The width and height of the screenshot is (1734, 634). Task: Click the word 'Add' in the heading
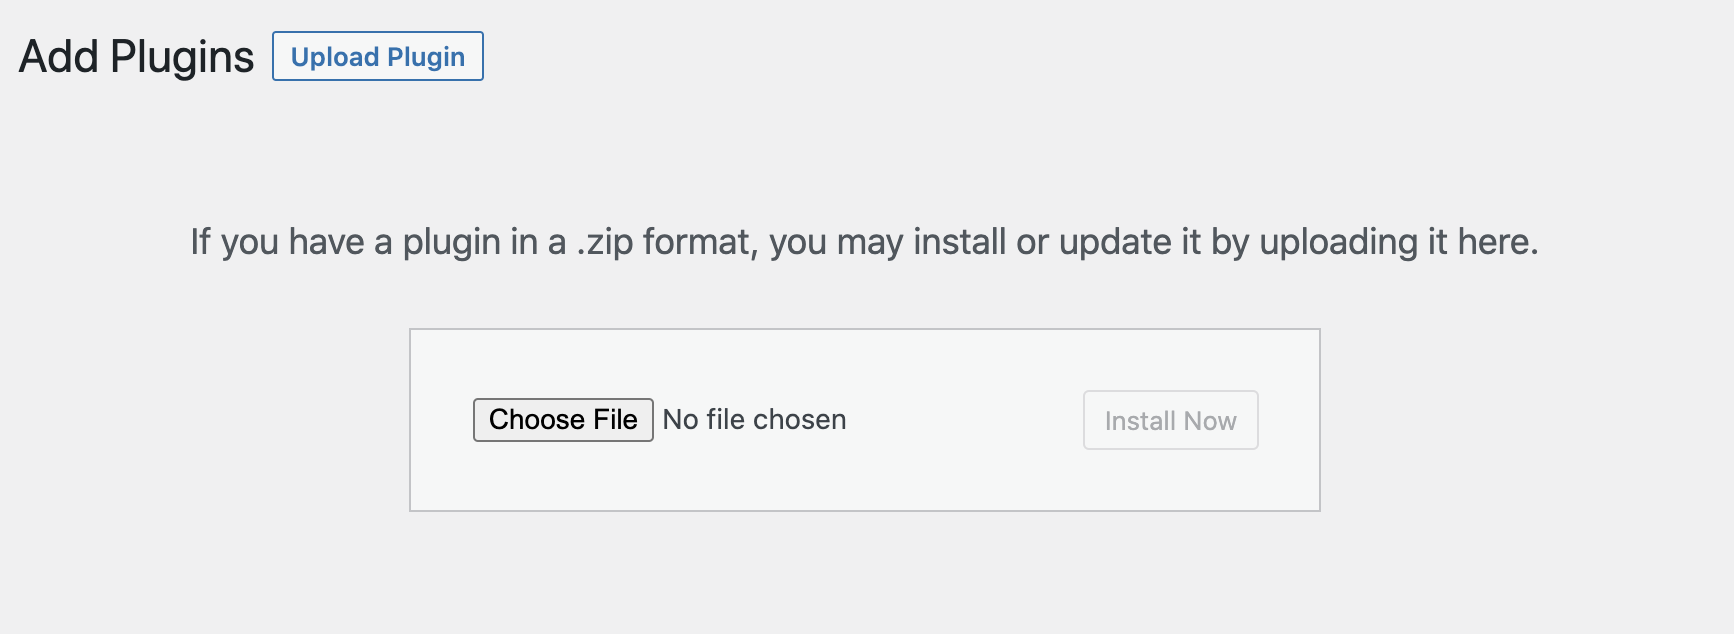coord(58,57)
